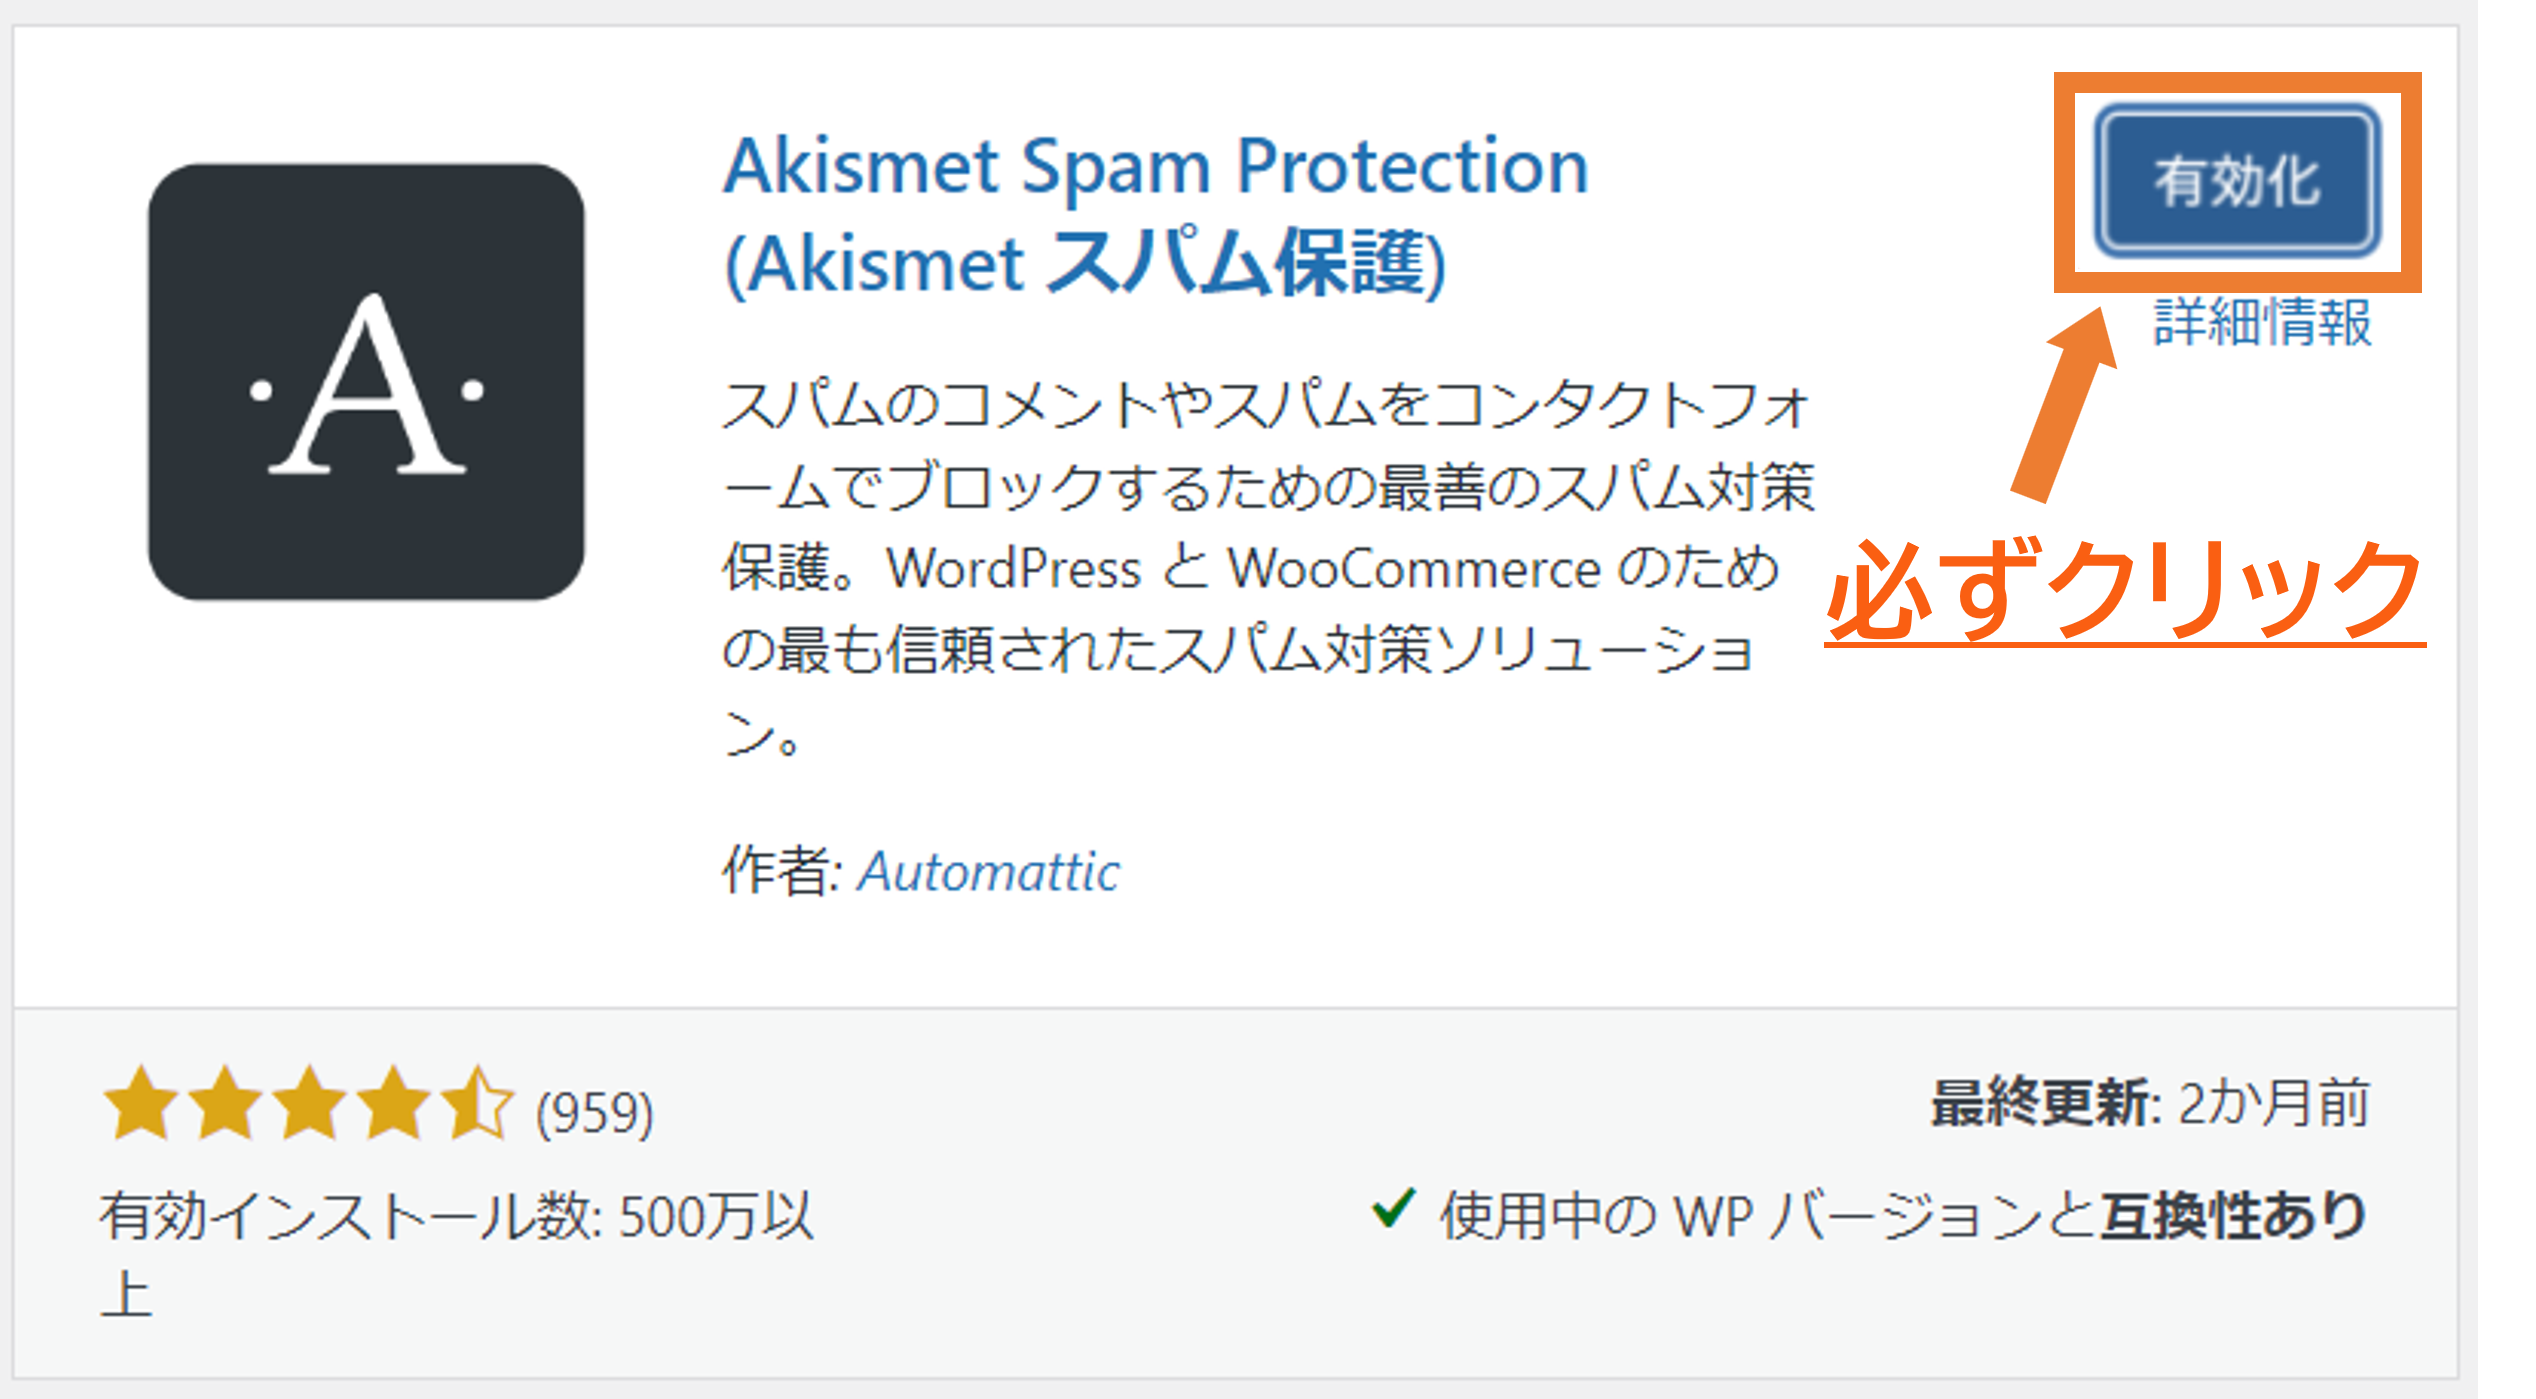This screenshot has height=1399, width=2536.
Task: Visit the Automattic author link
Action: pos(989,871)
